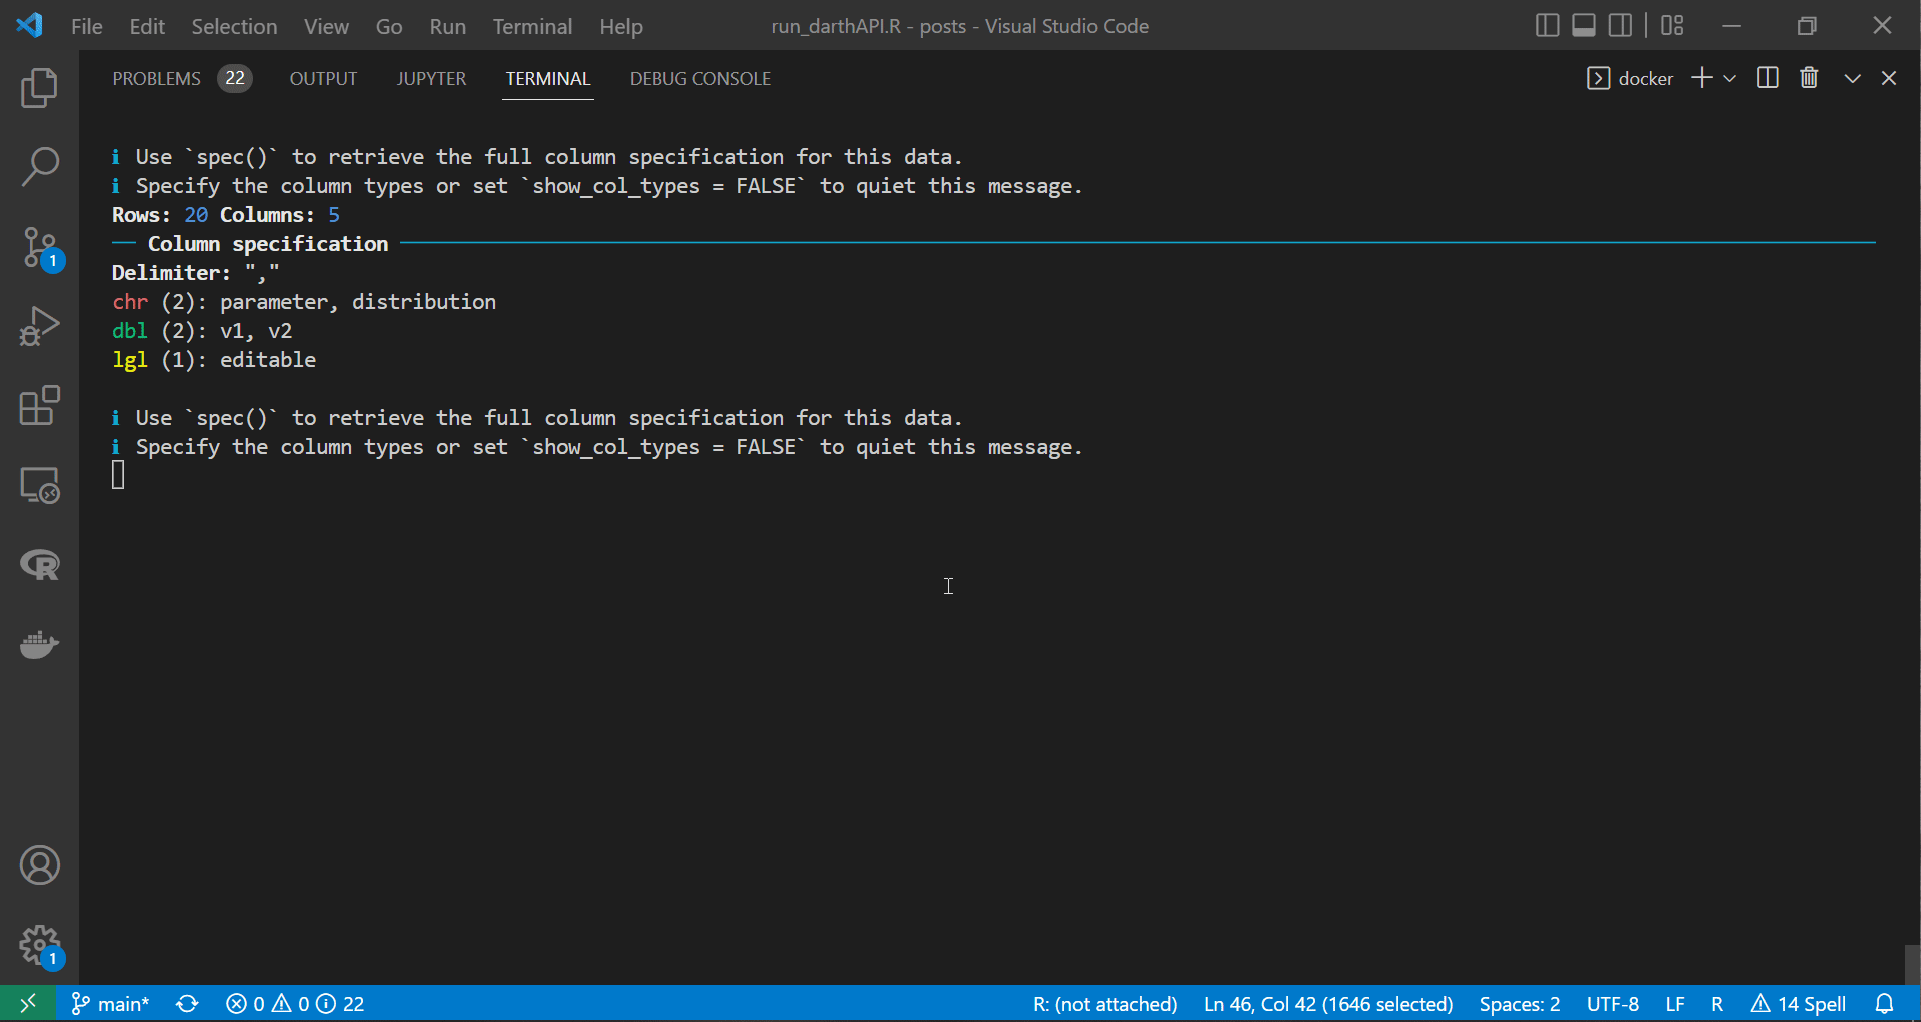
Task: Click the UTF-8 encoding status item
Action: [x=1612, y=1004]
